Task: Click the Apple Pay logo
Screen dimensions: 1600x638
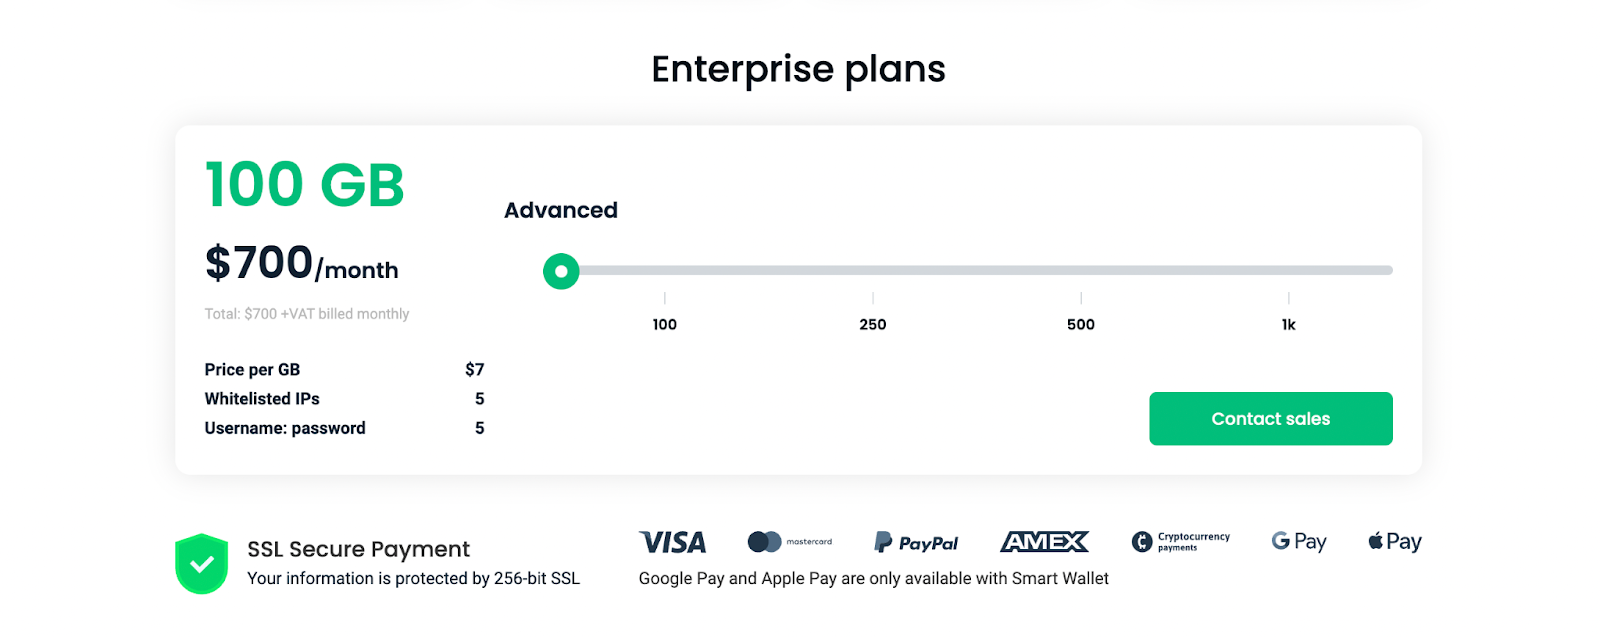Action: (x=1394, y=542)
